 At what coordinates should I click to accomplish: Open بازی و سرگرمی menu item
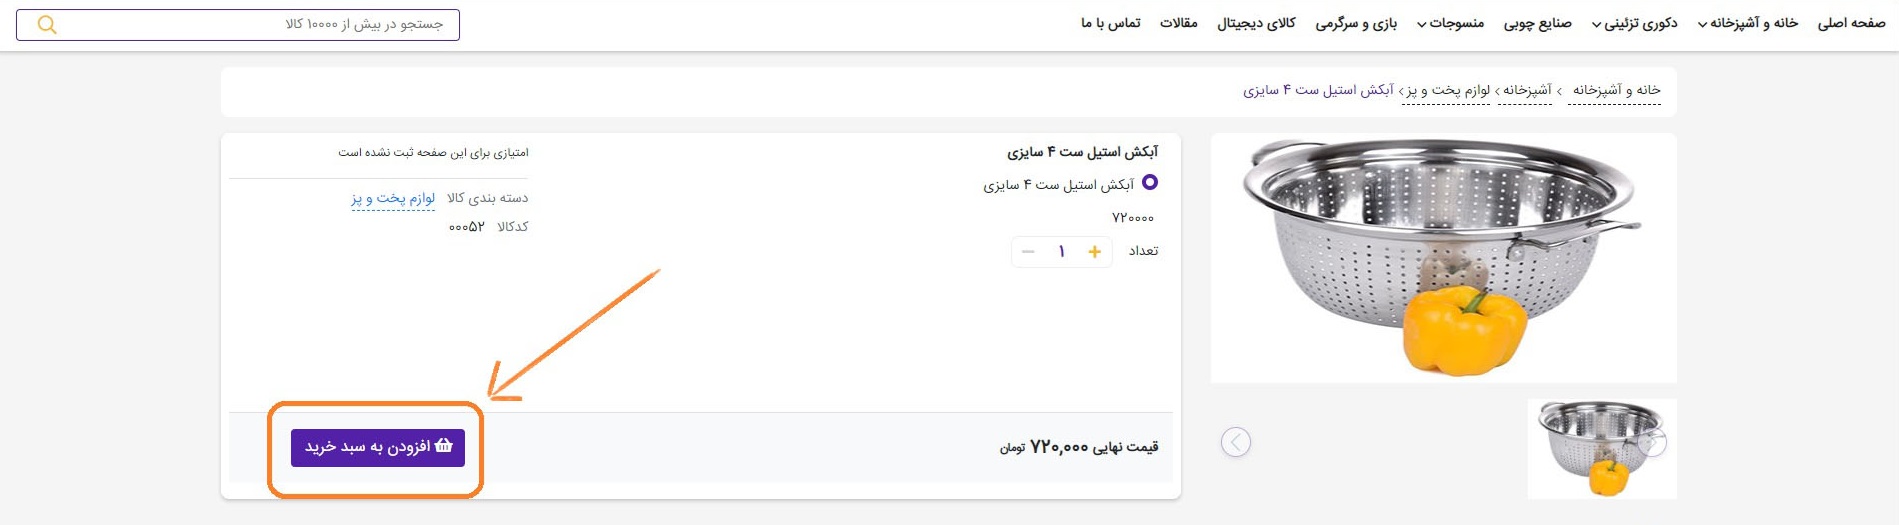click(x=1356, y=23)
